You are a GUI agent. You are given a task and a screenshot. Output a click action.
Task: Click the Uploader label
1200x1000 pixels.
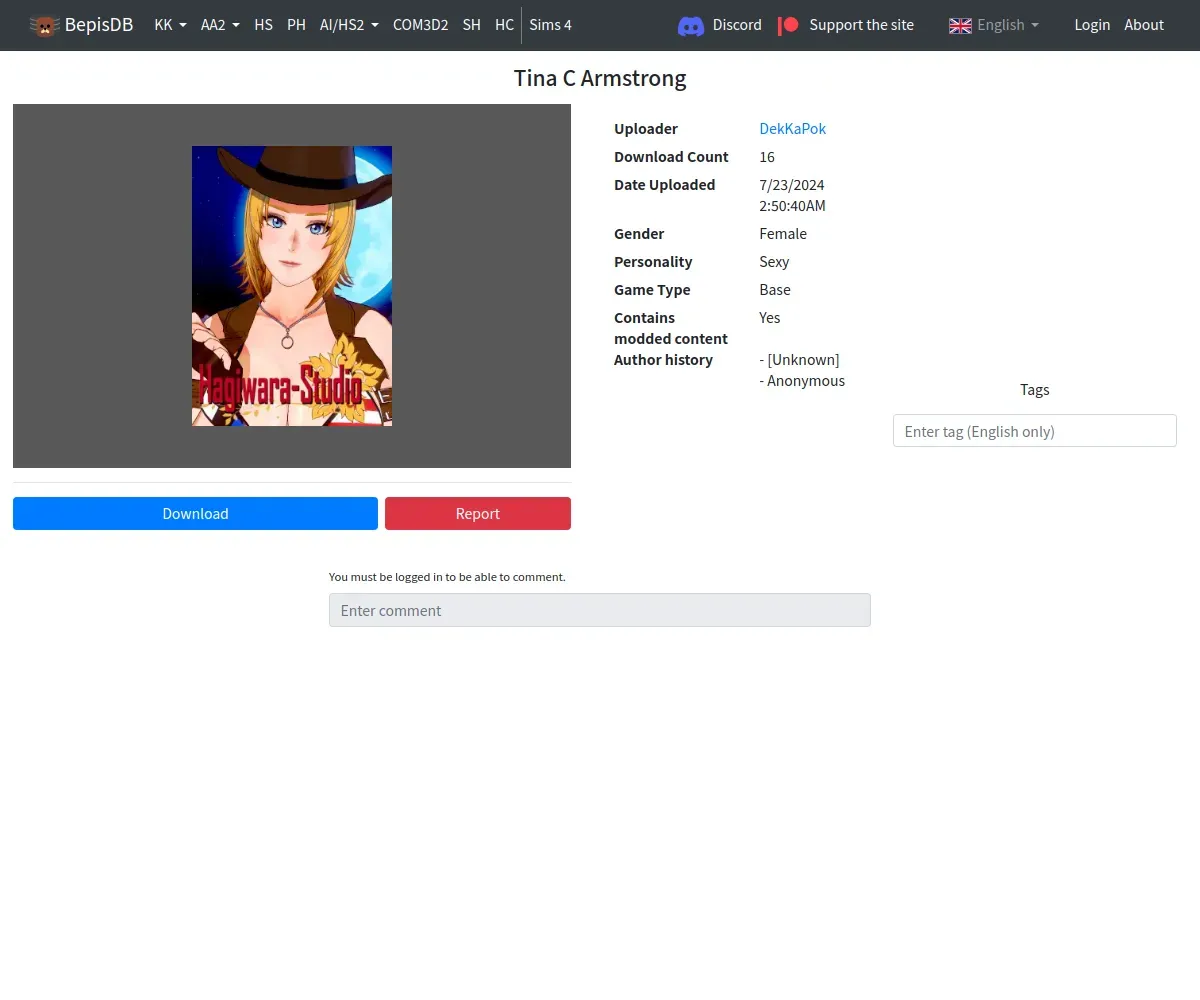[x=646, y=129]
